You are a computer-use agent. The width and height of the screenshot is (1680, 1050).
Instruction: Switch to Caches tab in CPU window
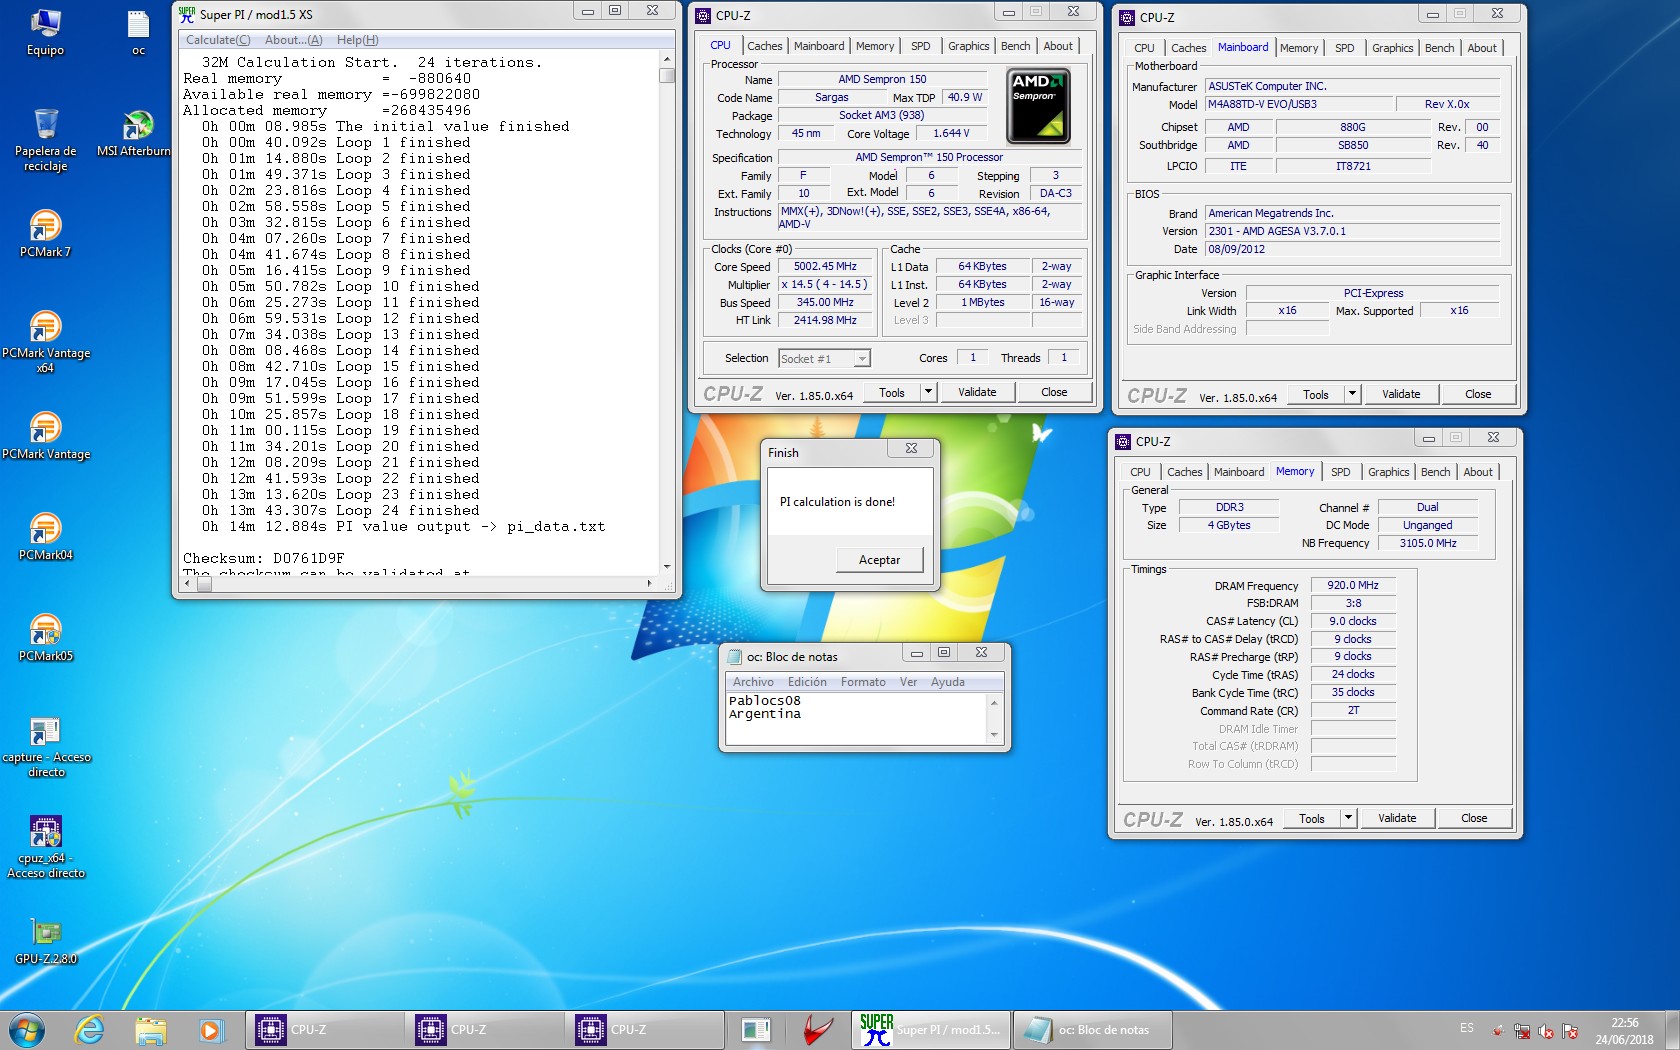[765, 46]
